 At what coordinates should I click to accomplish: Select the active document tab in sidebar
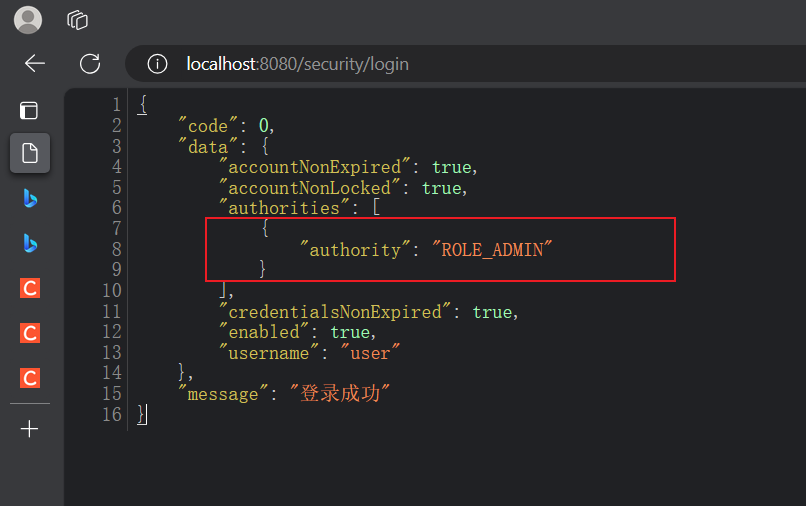[30, 153]
